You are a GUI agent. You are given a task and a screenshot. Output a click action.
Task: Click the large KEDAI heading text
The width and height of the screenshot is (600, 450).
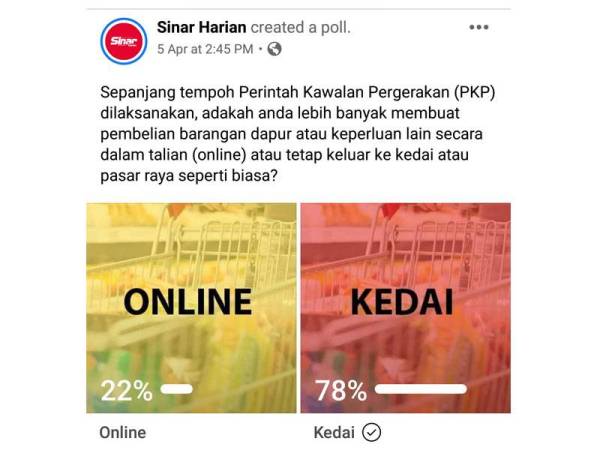(x=402, y=302)
